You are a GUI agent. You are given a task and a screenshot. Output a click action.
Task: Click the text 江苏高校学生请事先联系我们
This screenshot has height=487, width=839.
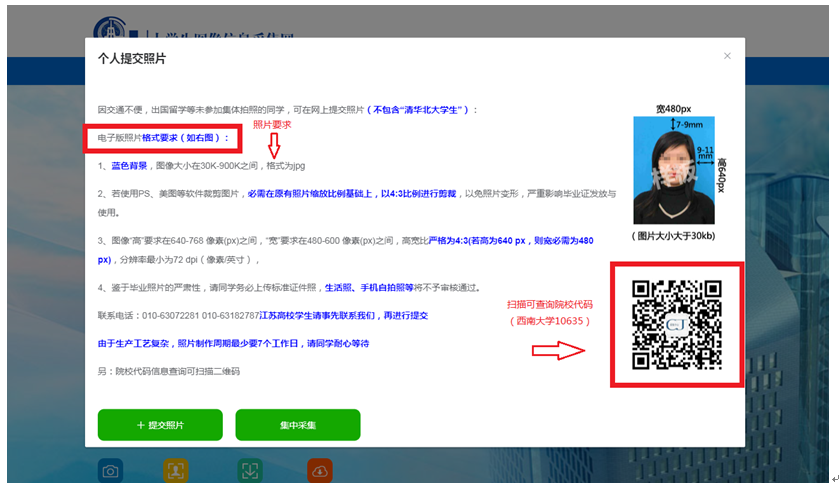pyautogui.click(x=317, y=316)
